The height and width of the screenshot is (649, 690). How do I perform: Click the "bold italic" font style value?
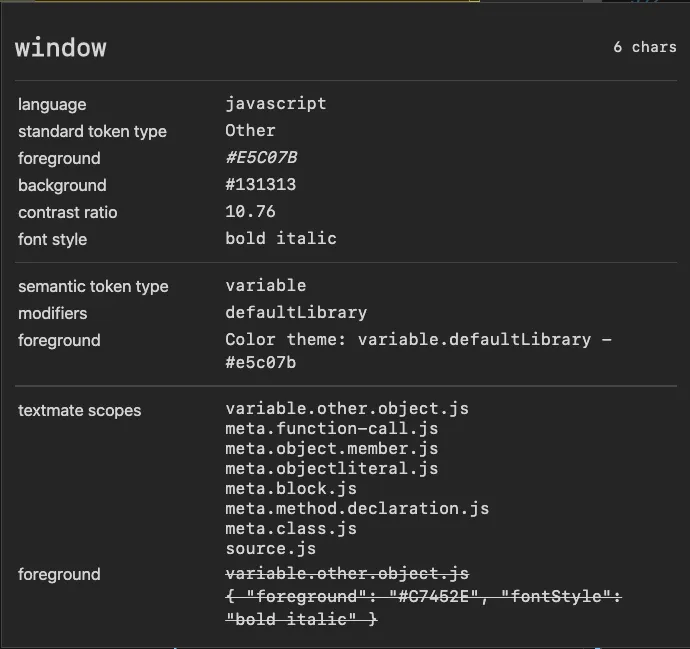(x=280, y=238)
